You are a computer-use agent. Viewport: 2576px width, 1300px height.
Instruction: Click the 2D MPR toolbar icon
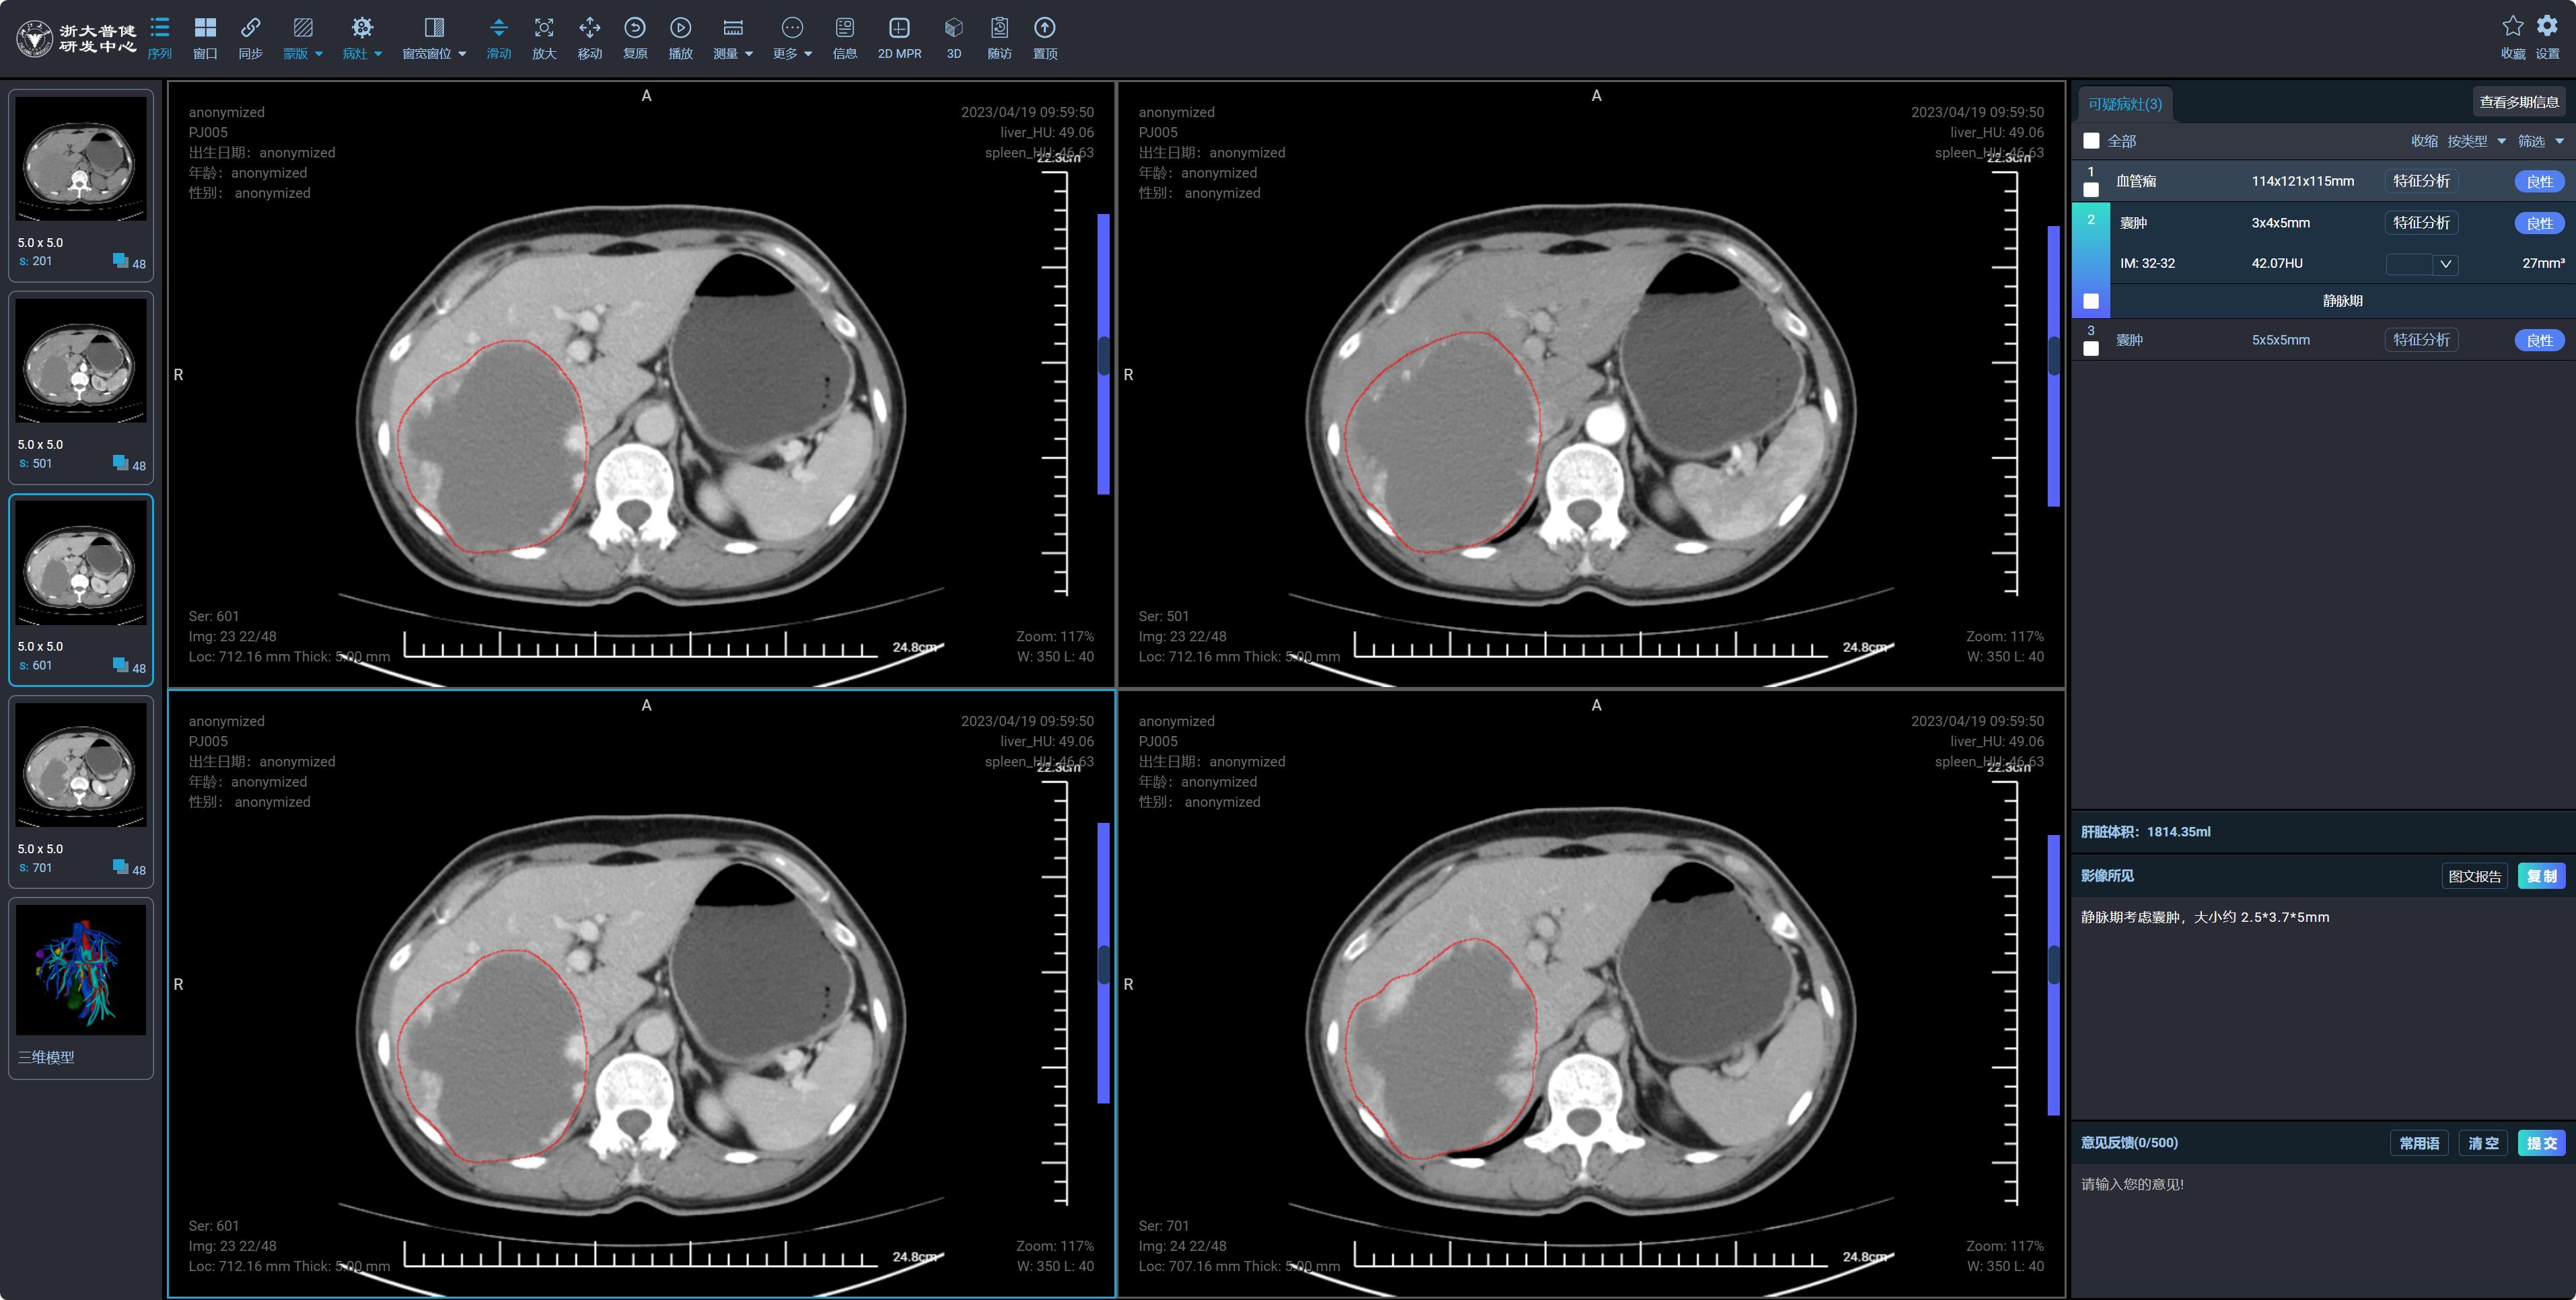point(899,29)
